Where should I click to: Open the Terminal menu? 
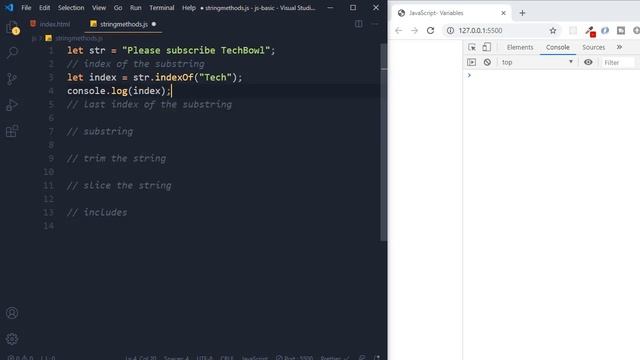click(x=162, y=8)
